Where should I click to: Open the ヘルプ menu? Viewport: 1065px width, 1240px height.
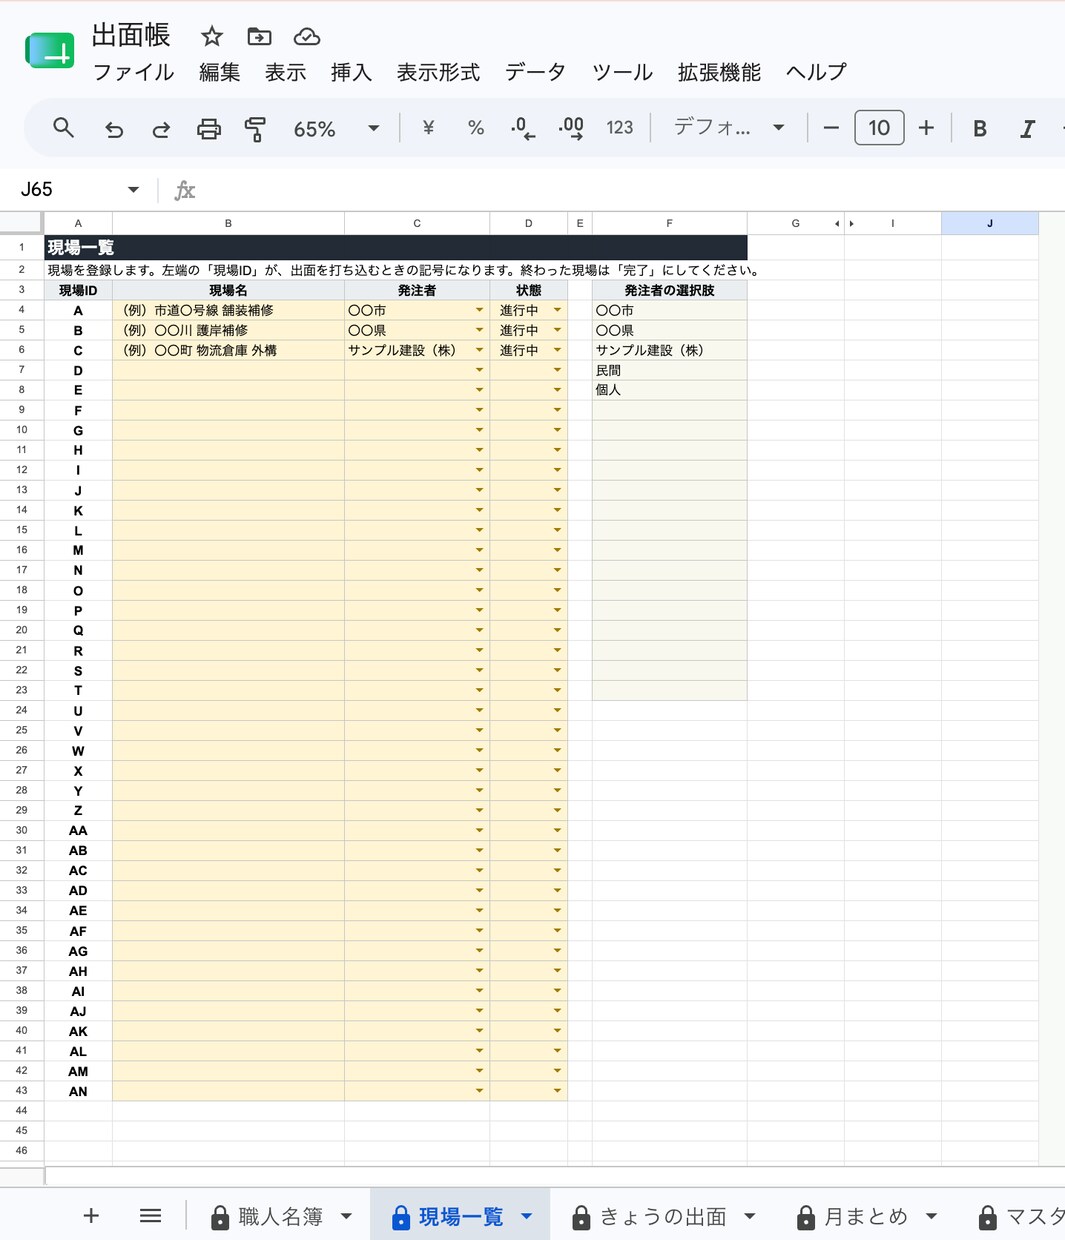click(816, 73)
